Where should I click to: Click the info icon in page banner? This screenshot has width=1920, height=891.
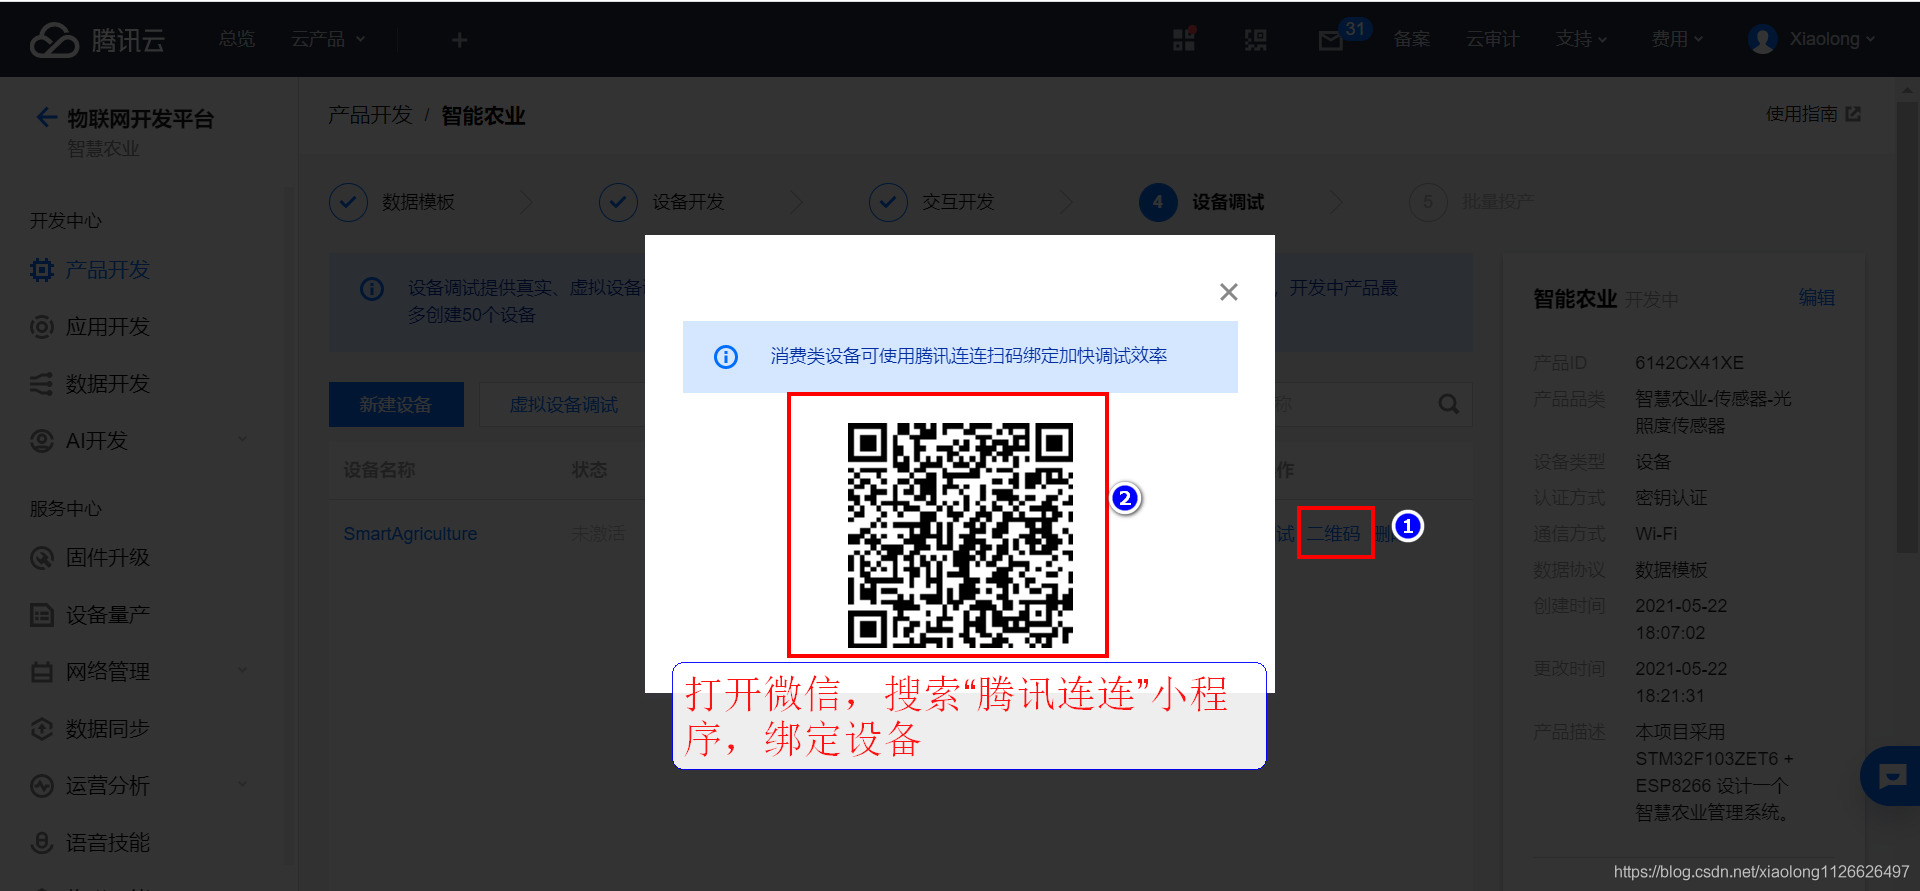(x=372, y=289)
